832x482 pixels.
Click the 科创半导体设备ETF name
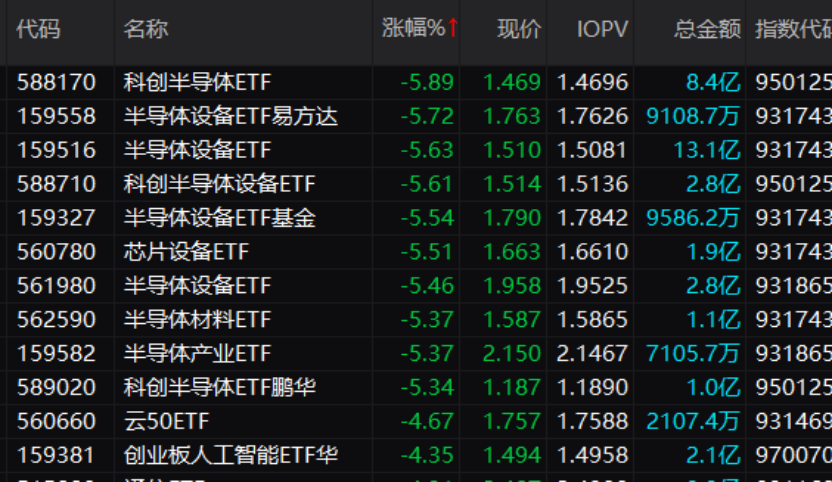coord(219,184)
